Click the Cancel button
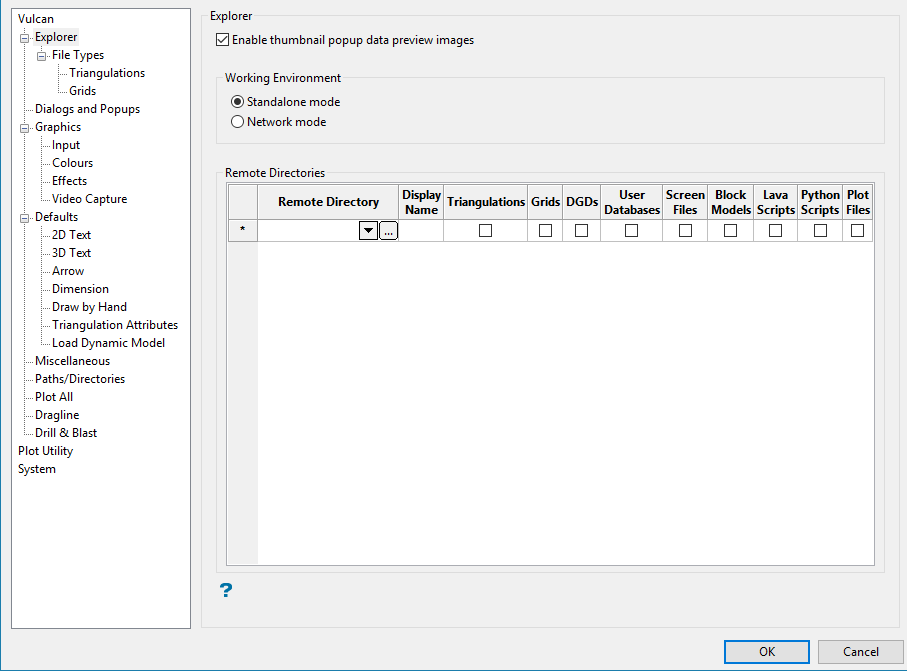907x671 pixels. (860, 652)
